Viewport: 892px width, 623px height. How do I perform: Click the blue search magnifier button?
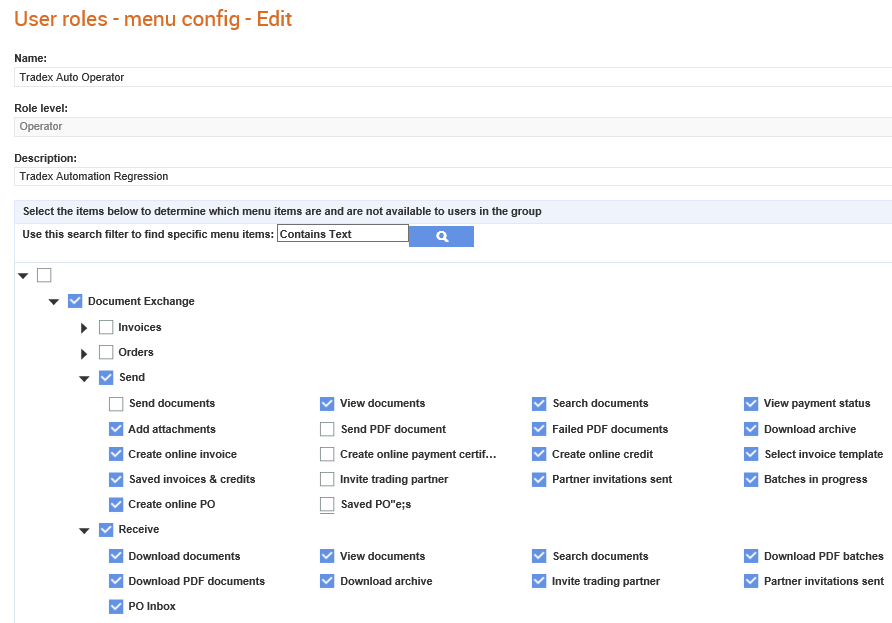tap(441, 236)
